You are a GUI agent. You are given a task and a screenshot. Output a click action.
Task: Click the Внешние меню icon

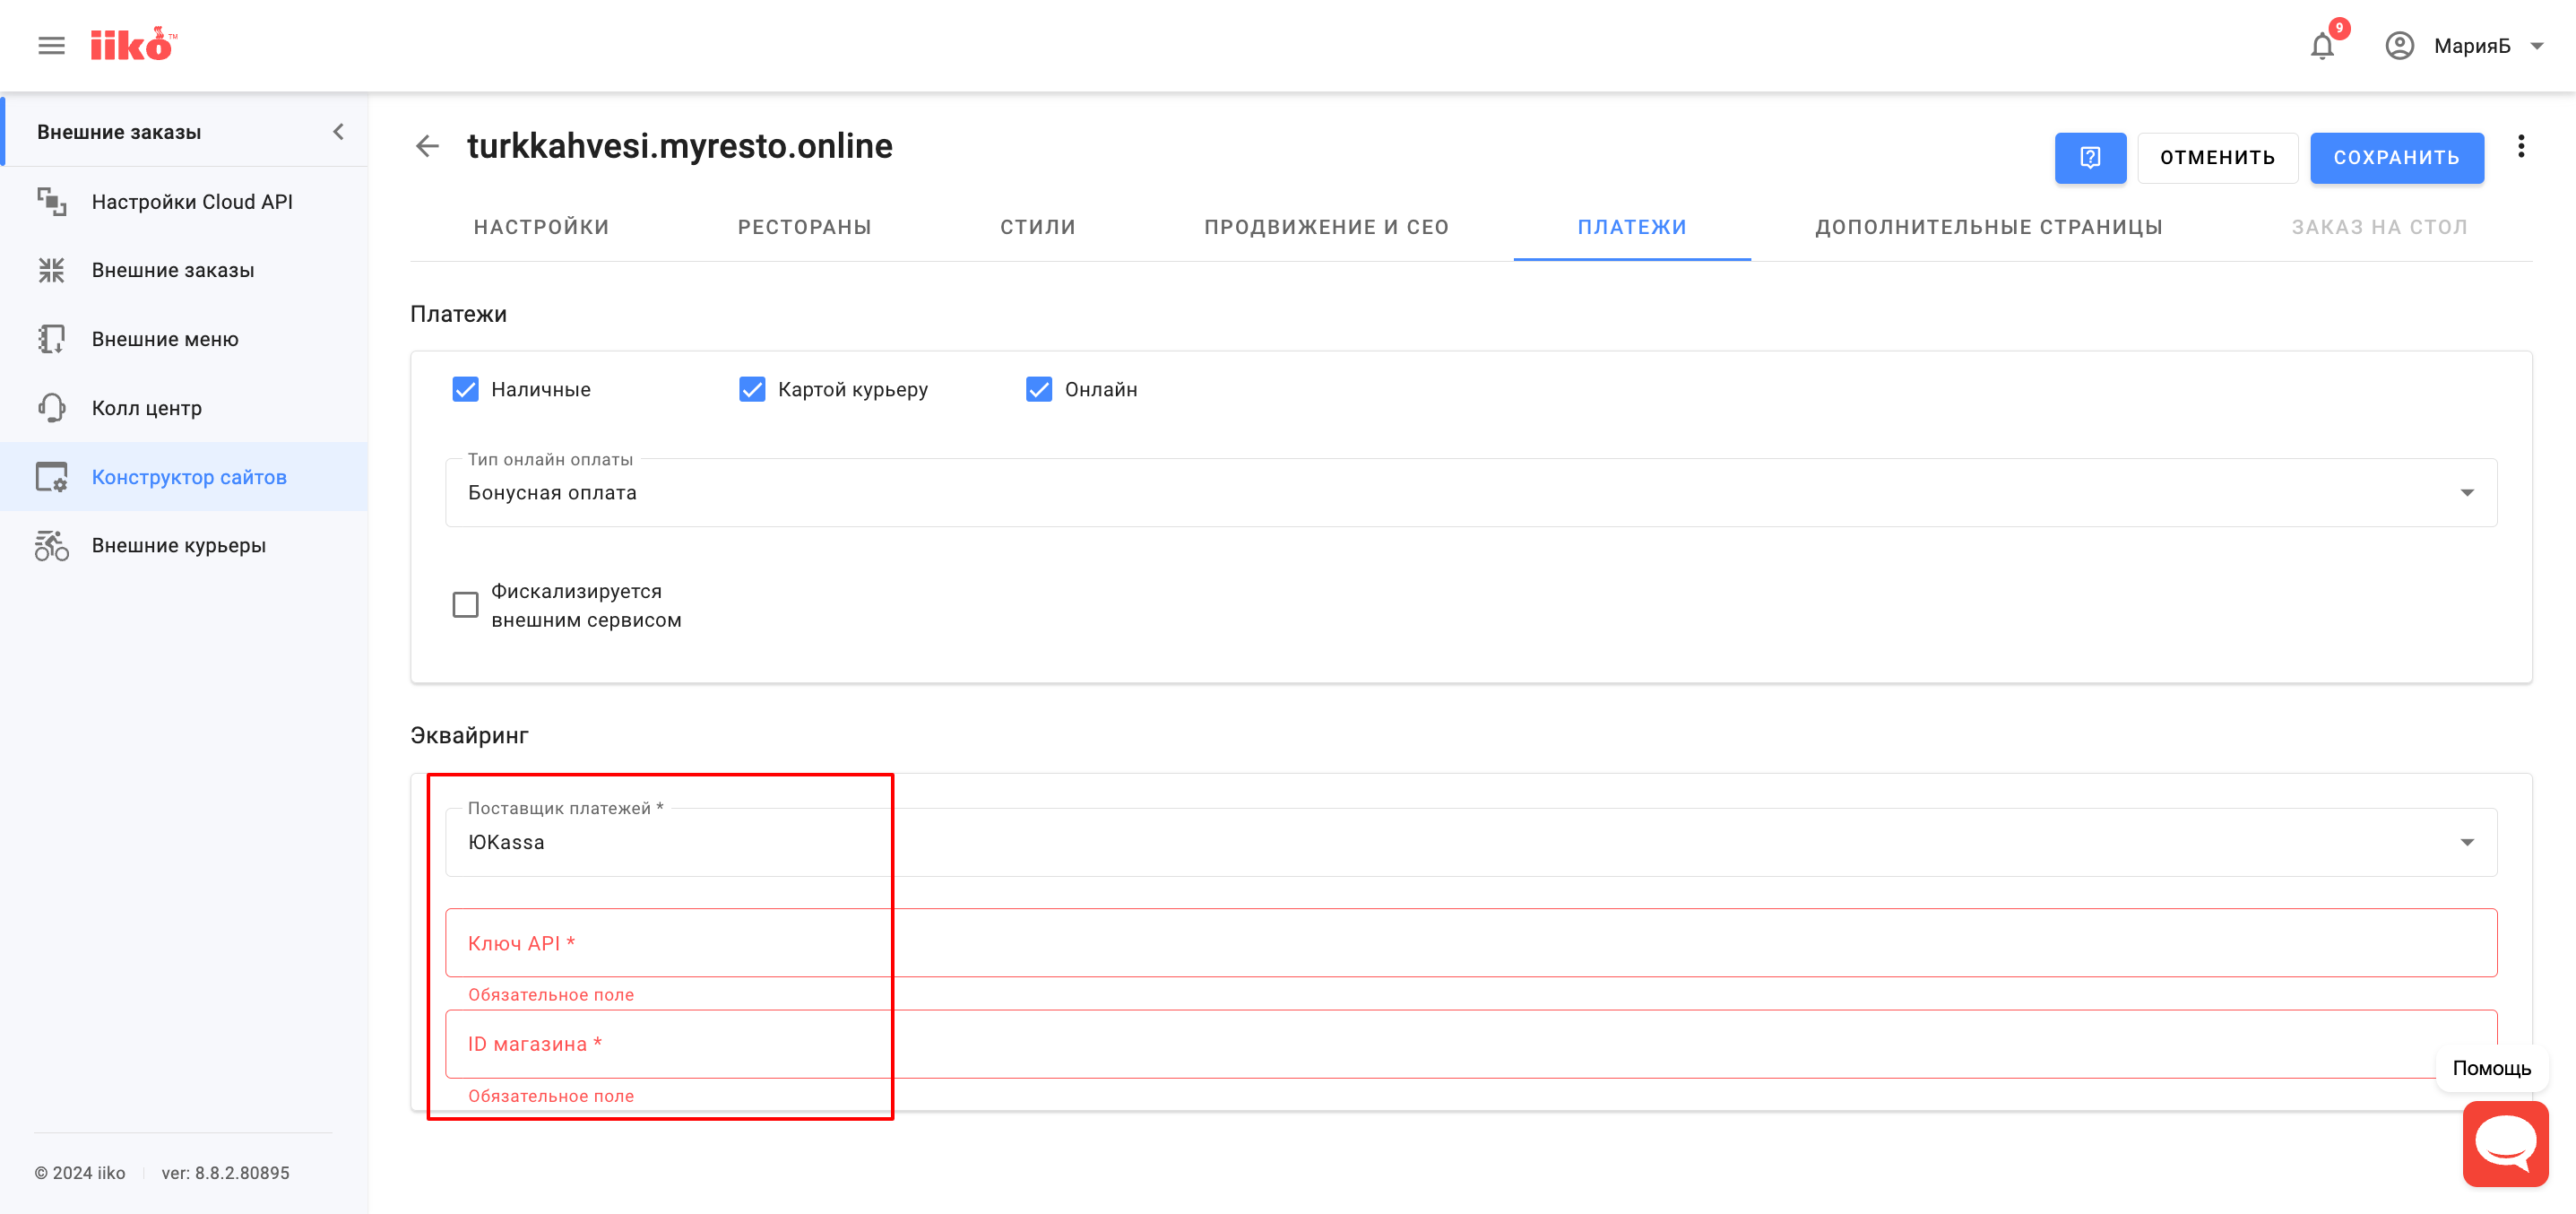[x=51, y=339]
